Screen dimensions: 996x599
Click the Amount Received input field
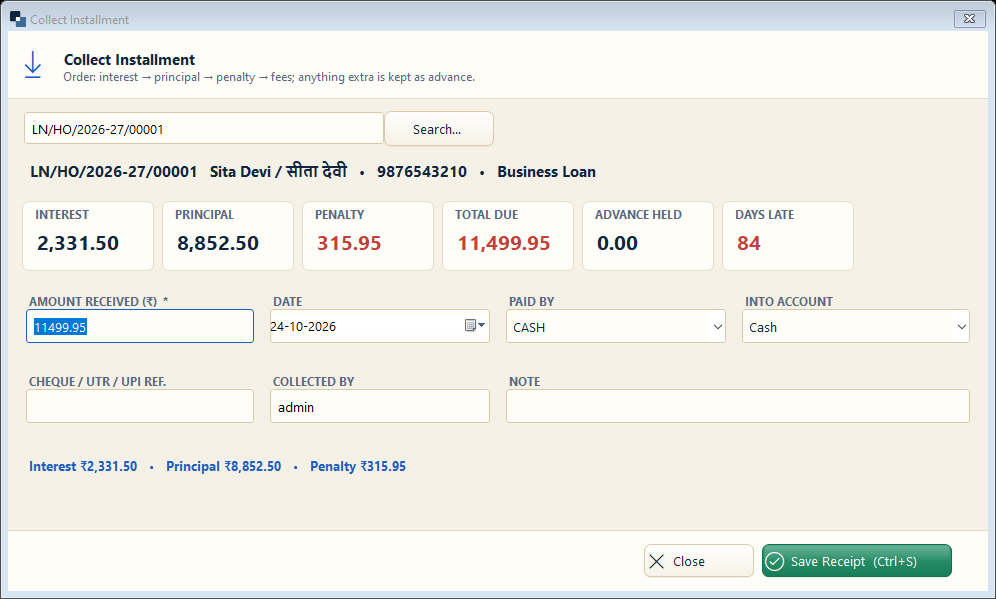pyautogui.click(x=140, y=326)
